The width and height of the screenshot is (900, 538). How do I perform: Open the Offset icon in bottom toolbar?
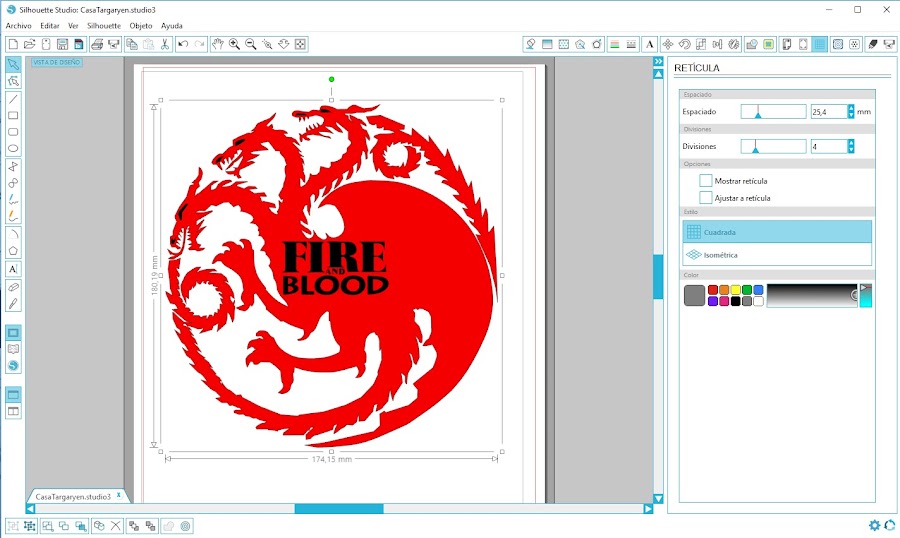(x=185, y=526)
